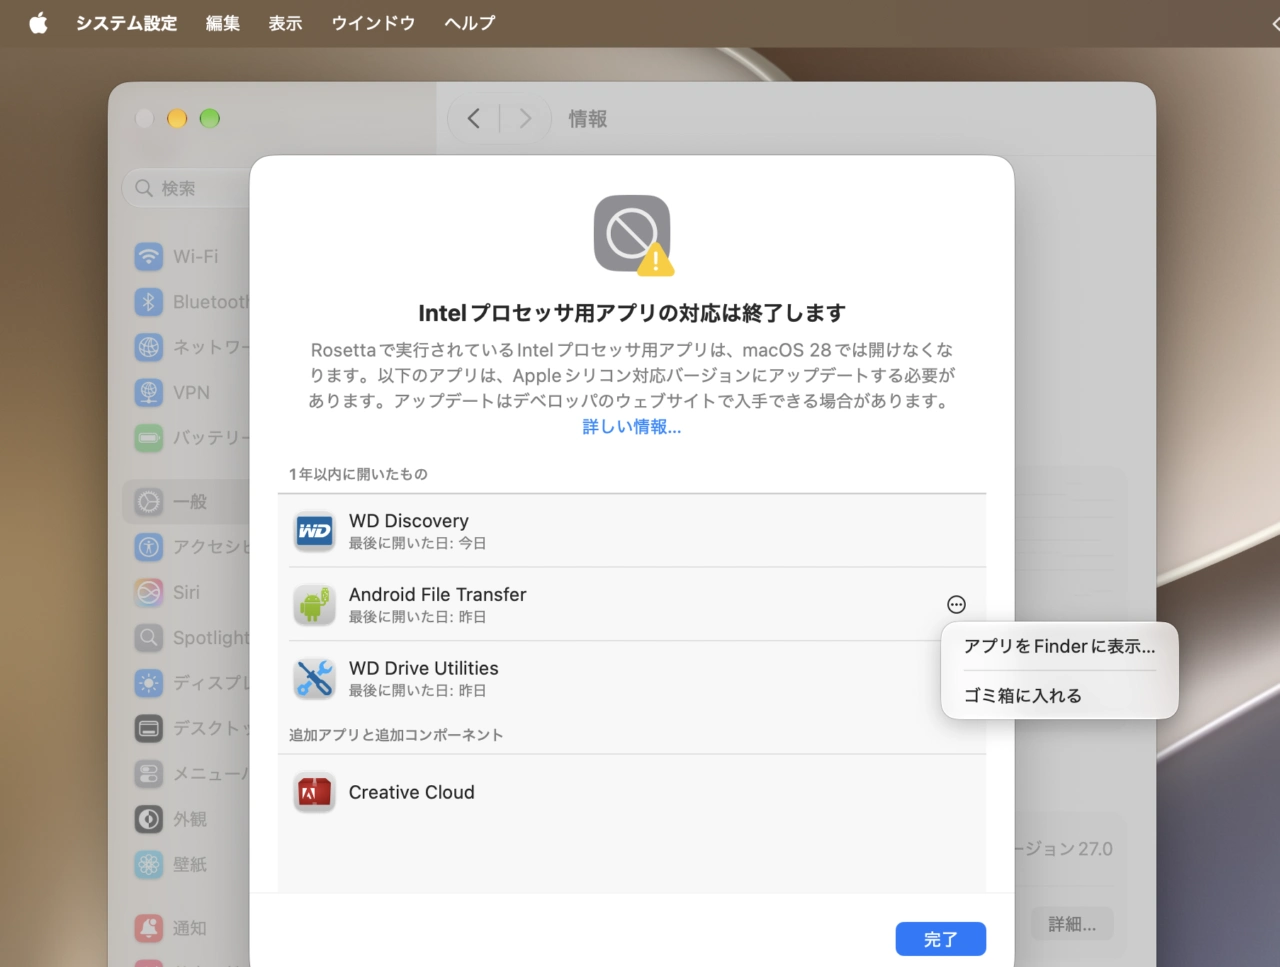Click the バッテリー sidebar icon
The height and width of the screenshot is (967, 1280).
(149, 438)
